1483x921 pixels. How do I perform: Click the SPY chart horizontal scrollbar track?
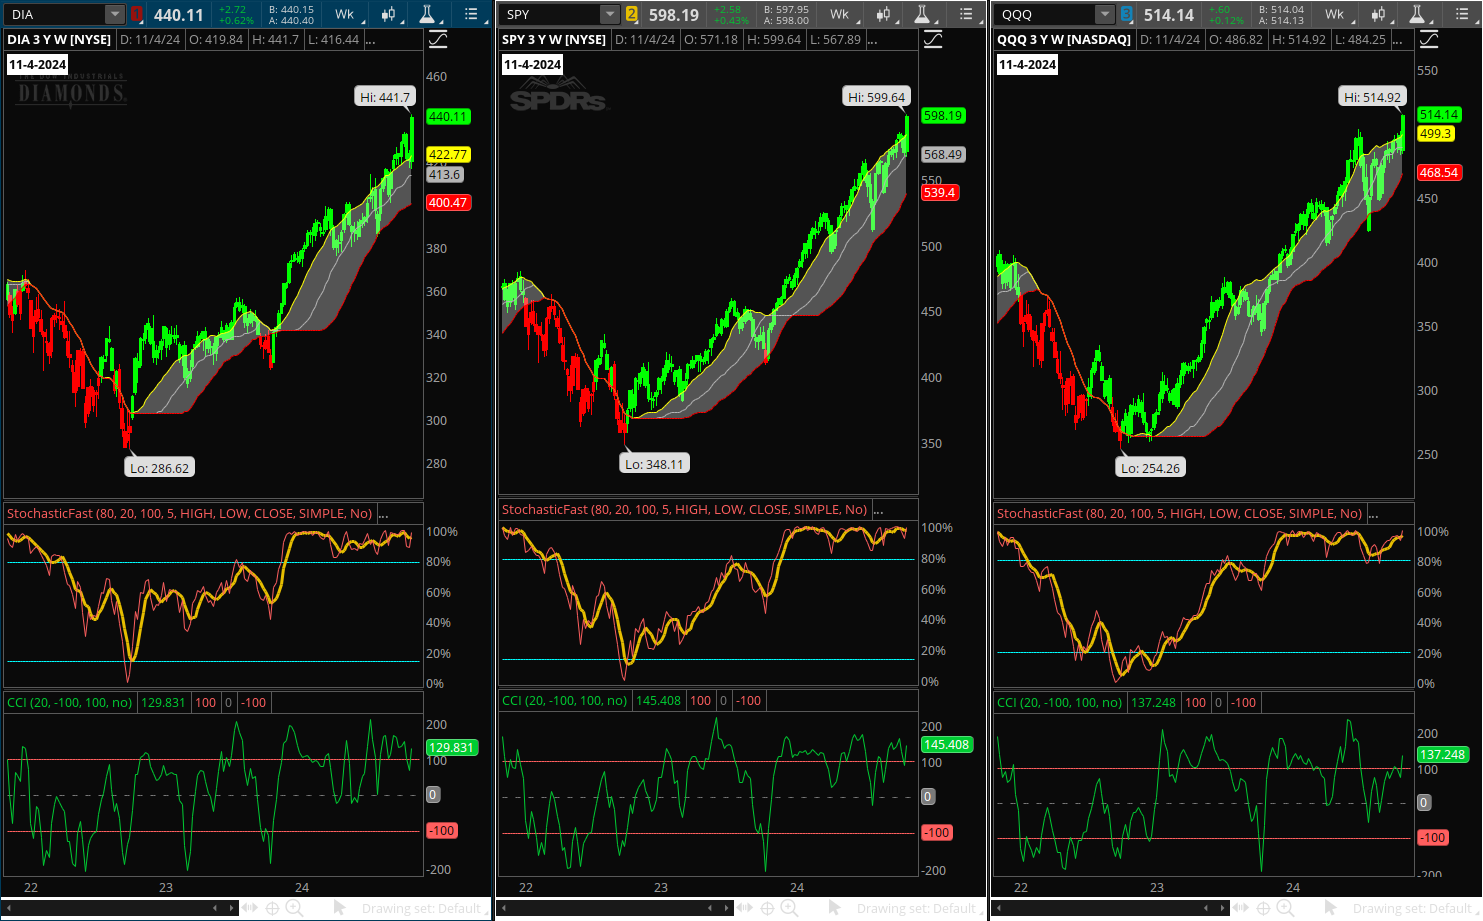615,908
